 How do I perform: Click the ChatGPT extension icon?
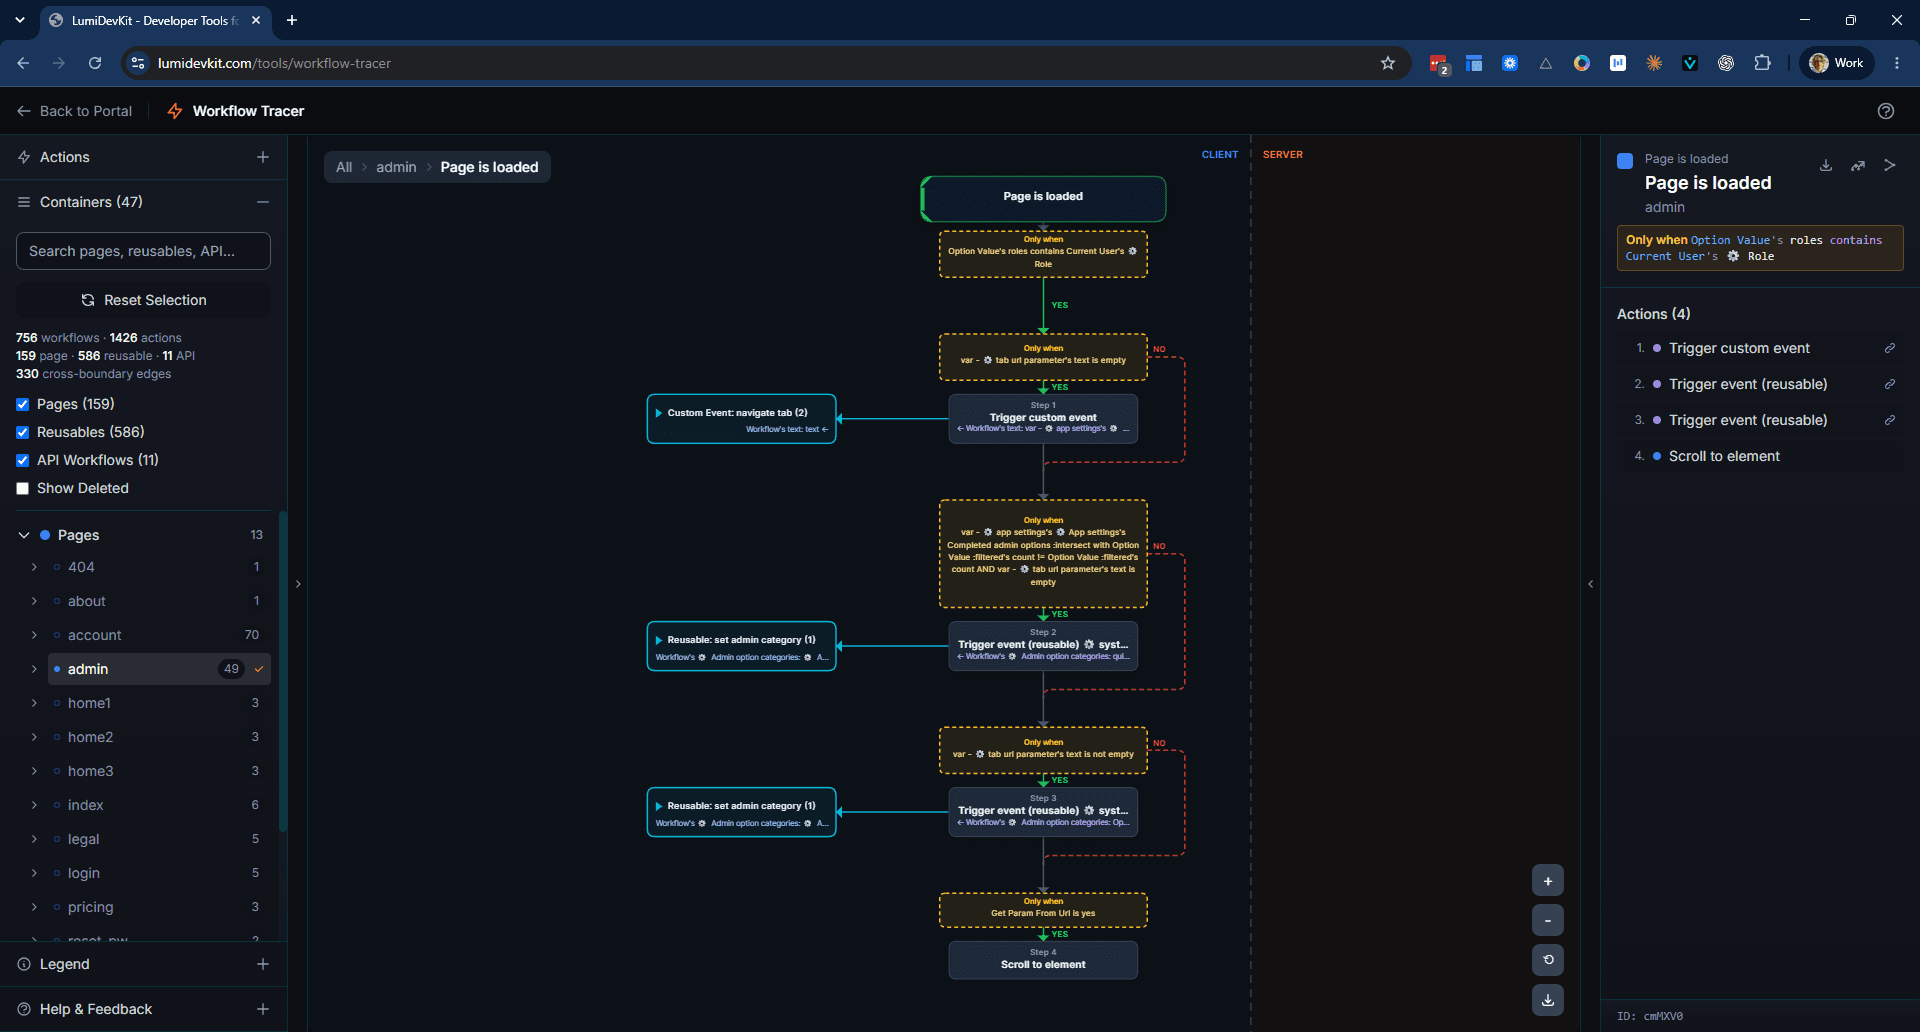(x=1726, y=63)
